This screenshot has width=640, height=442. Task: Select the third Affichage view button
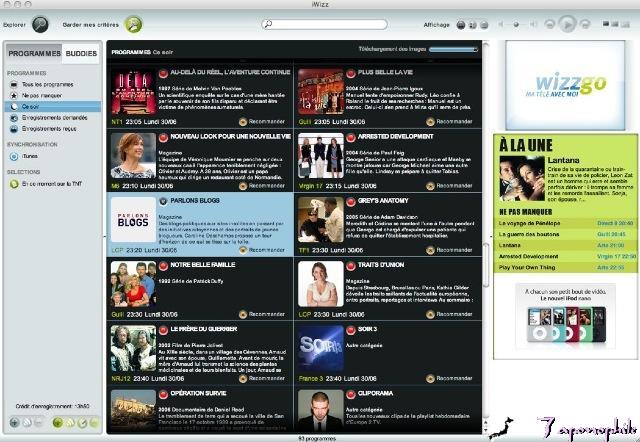tap(484, 25)
